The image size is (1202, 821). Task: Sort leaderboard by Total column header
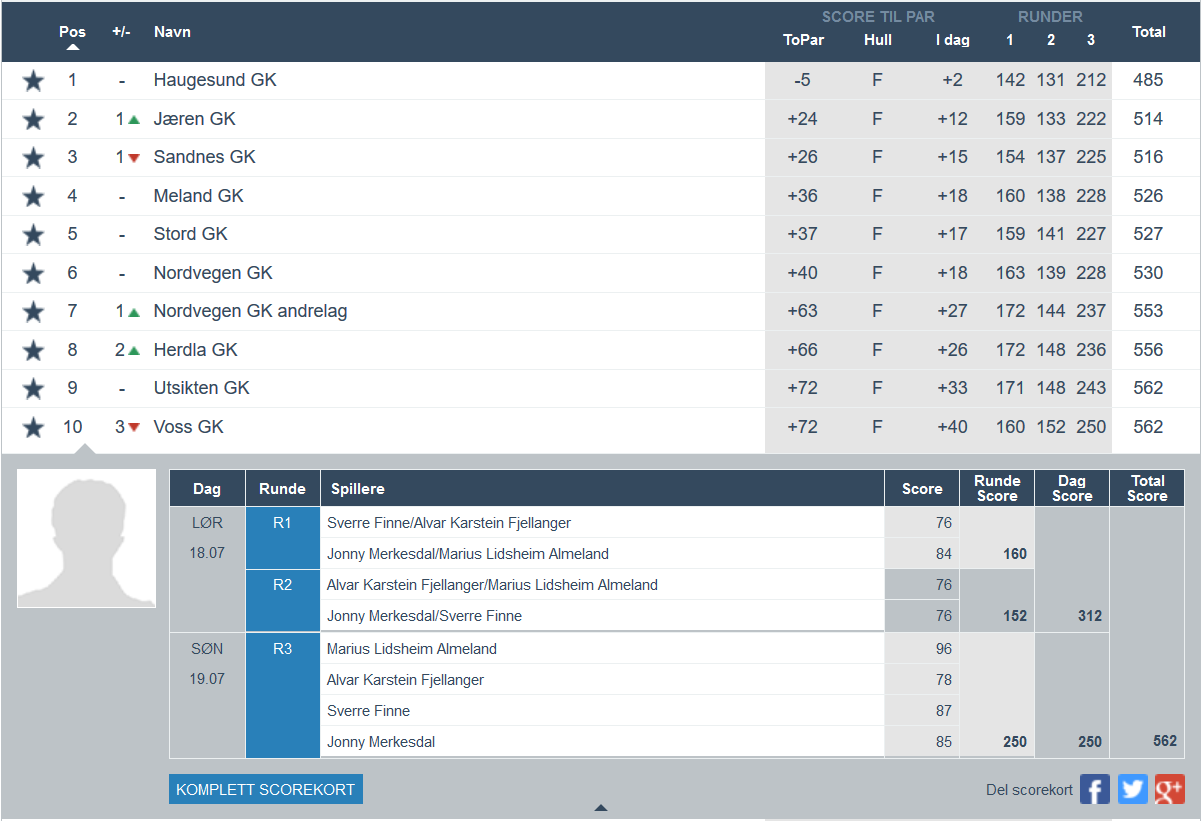(1148, 32)
